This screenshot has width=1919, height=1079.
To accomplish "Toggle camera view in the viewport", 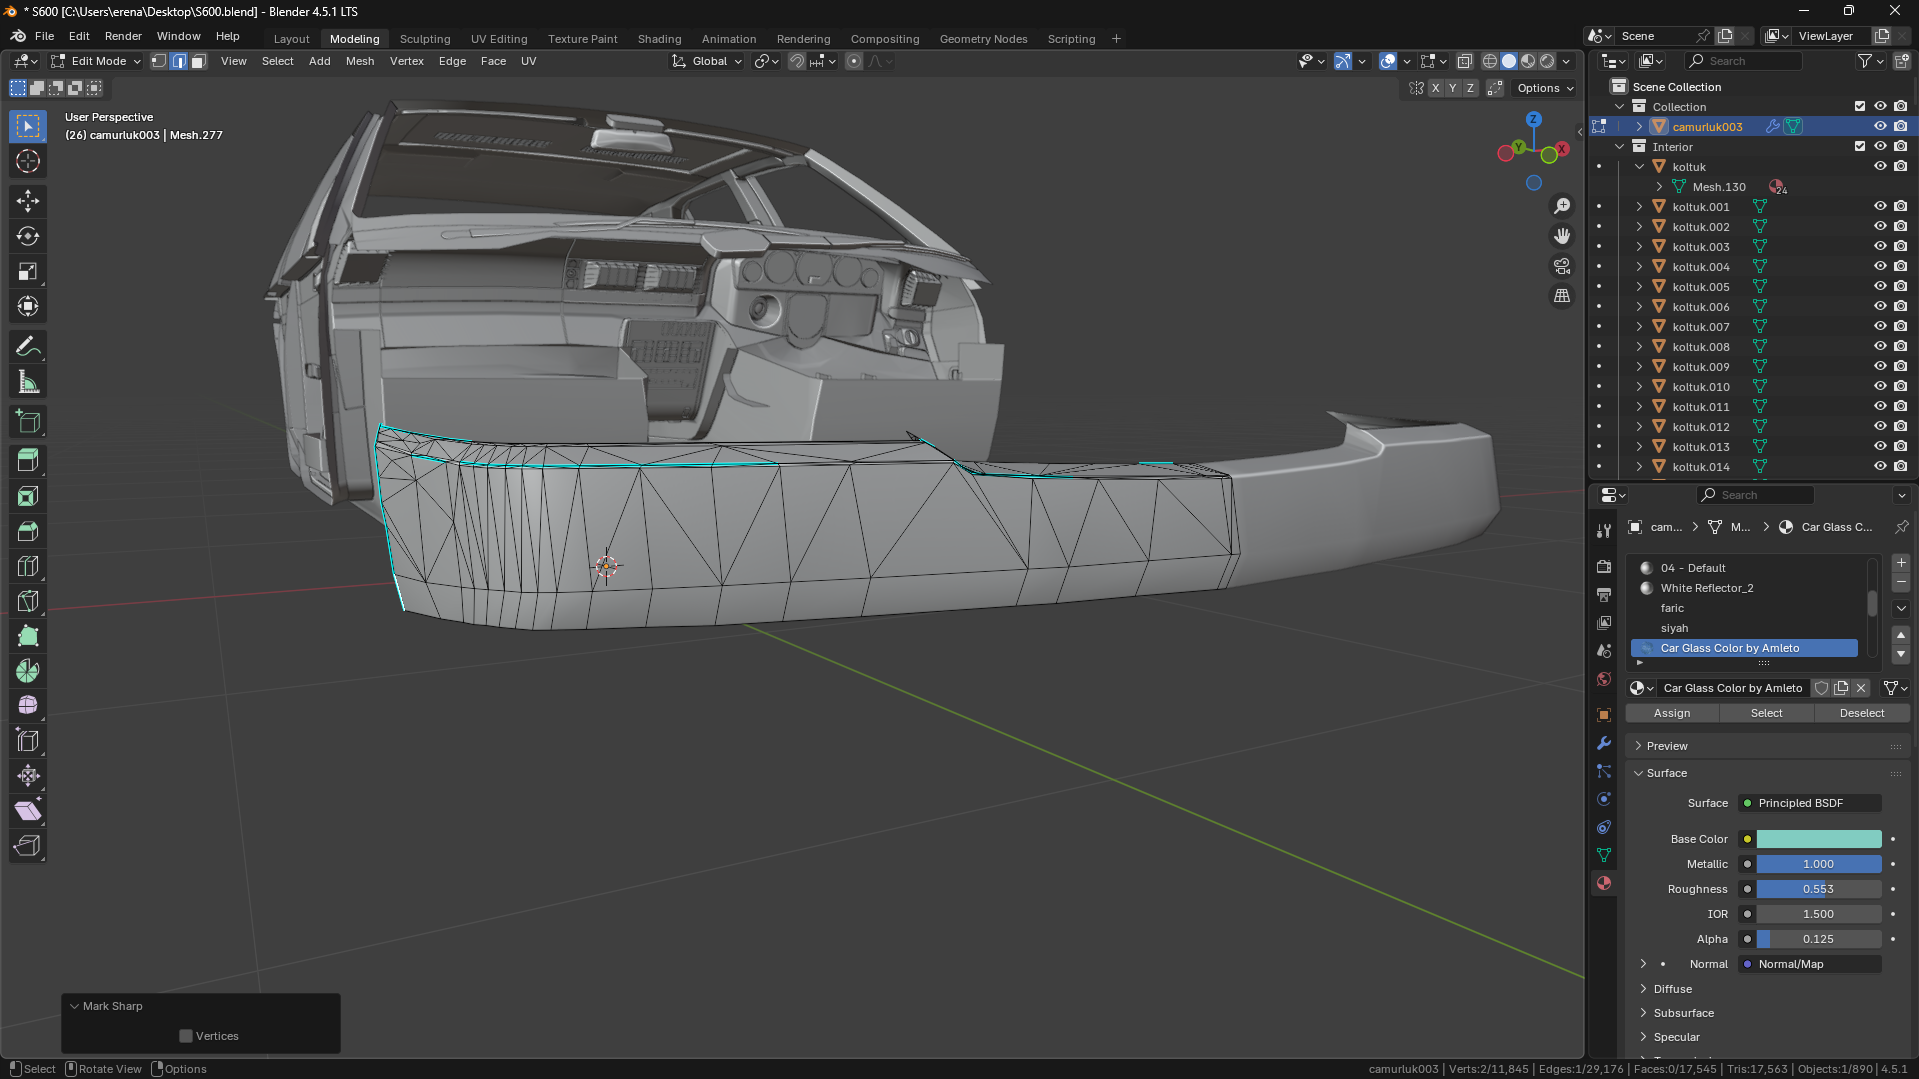I will 1561,266.
